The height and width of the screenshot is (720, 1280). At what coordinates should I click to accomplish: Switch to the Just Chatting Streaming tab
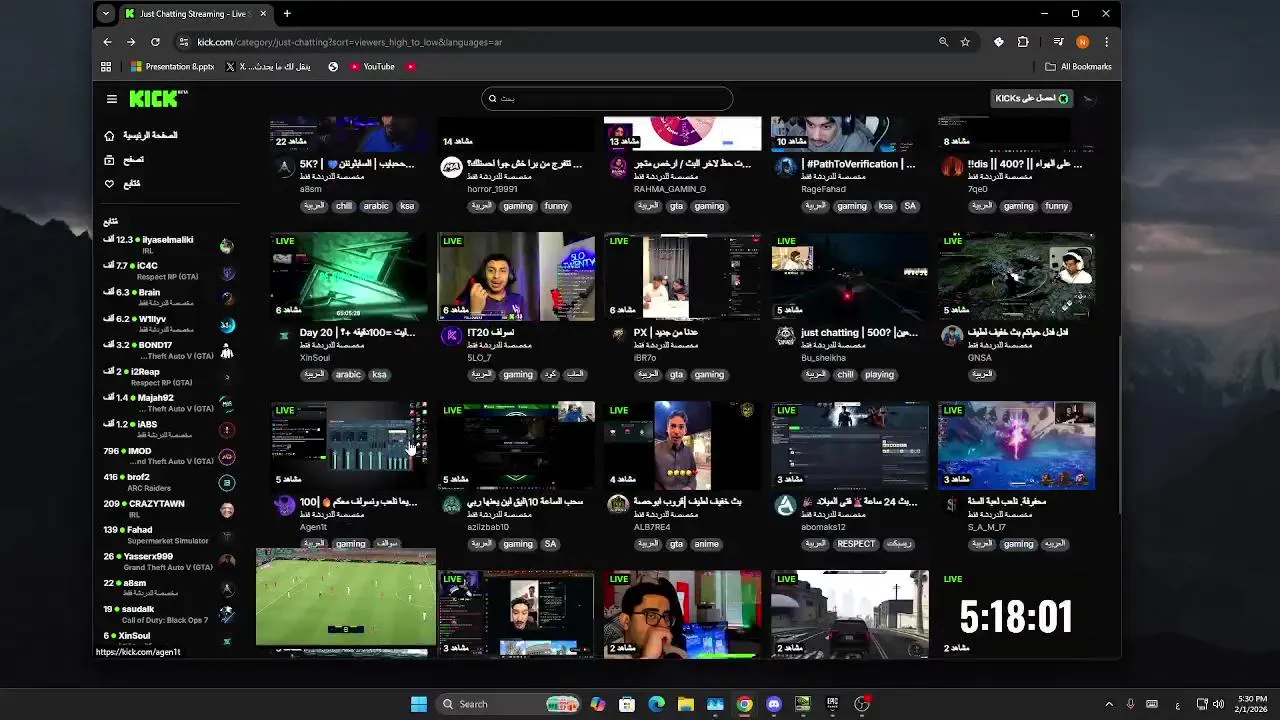(195, 14)
